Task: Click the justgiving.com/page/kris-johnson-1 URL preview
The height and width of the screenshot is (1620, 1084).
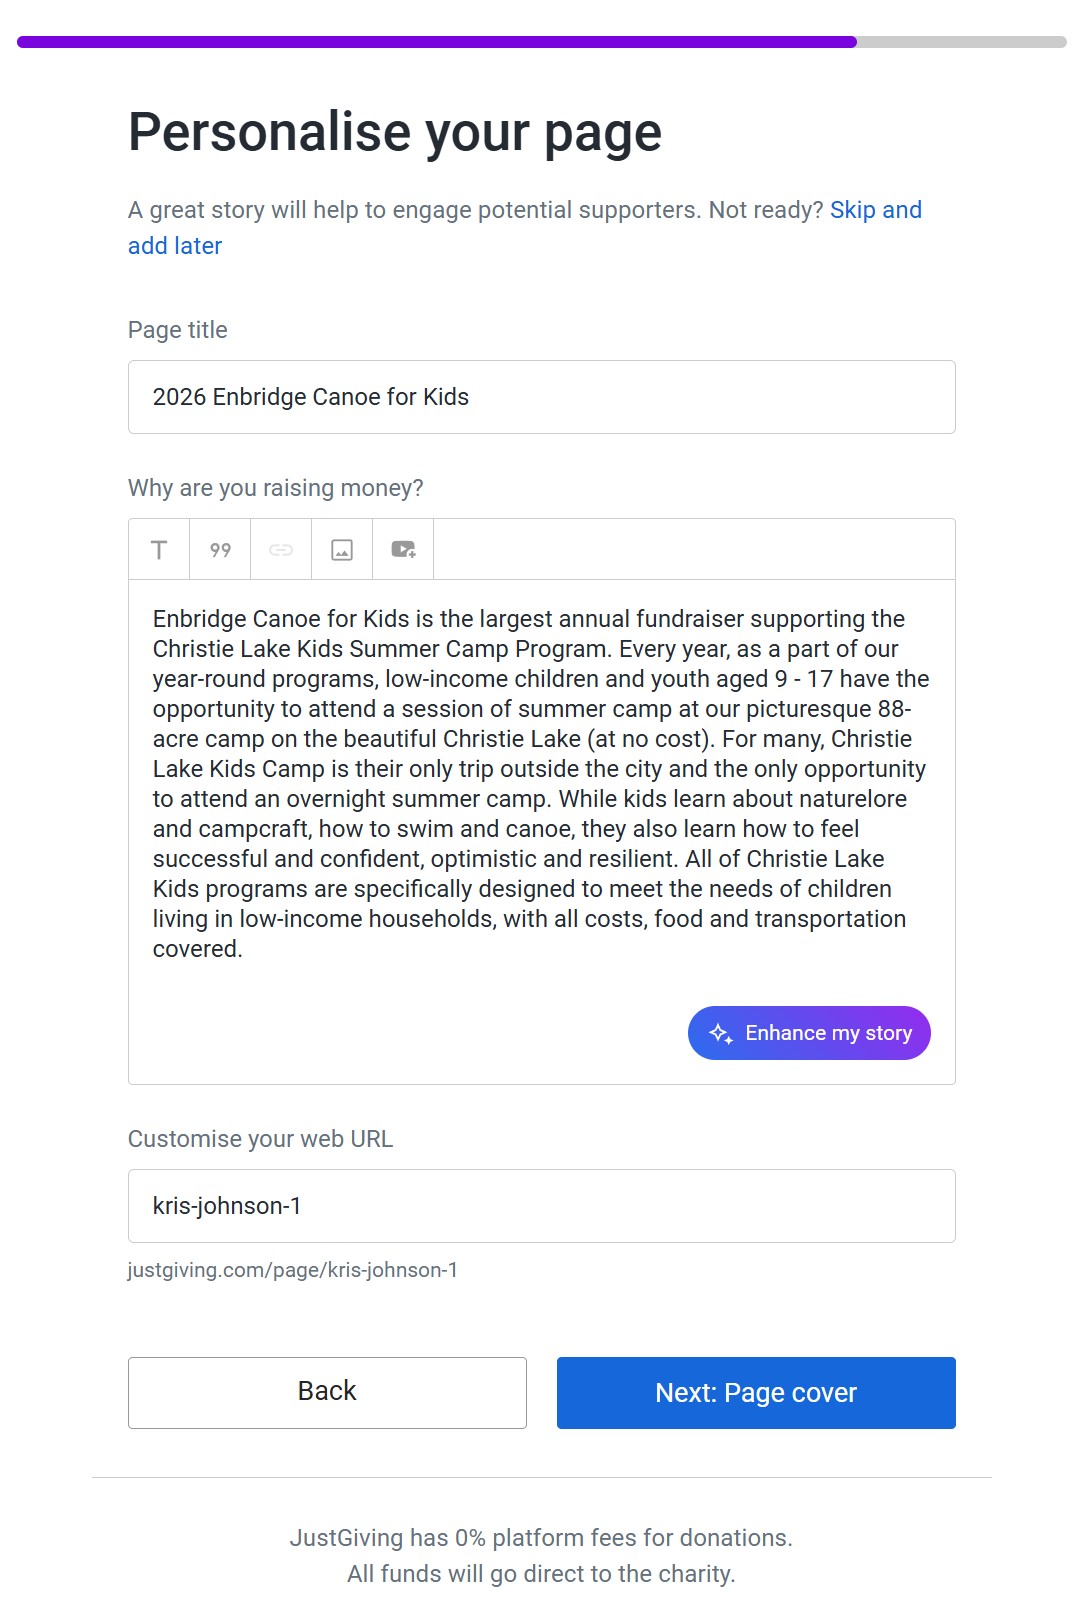Action: point(293,1270)
